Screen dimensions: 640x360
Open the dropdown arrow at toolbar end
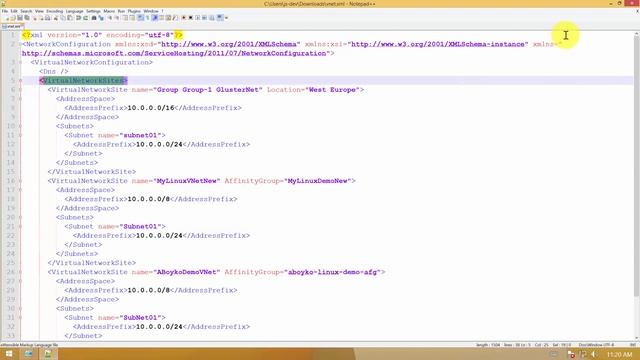(x=227, y=18)
